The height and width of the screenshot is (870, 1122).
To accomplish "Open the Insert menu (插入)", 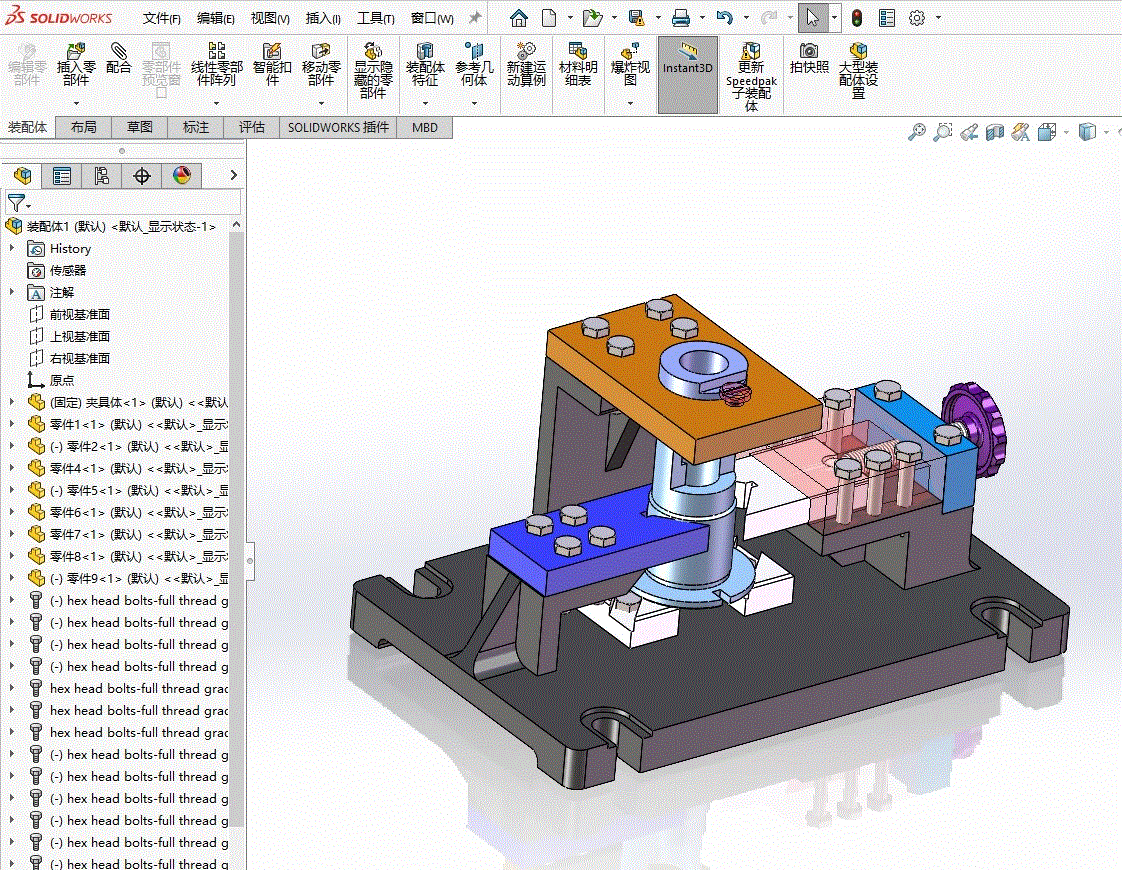I will click(x=323, y=19).
